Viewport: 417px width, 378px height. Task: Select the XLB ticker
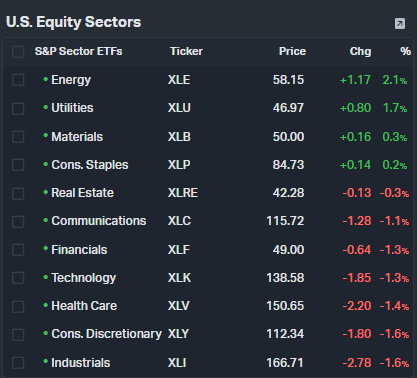[x=179, y=137]
